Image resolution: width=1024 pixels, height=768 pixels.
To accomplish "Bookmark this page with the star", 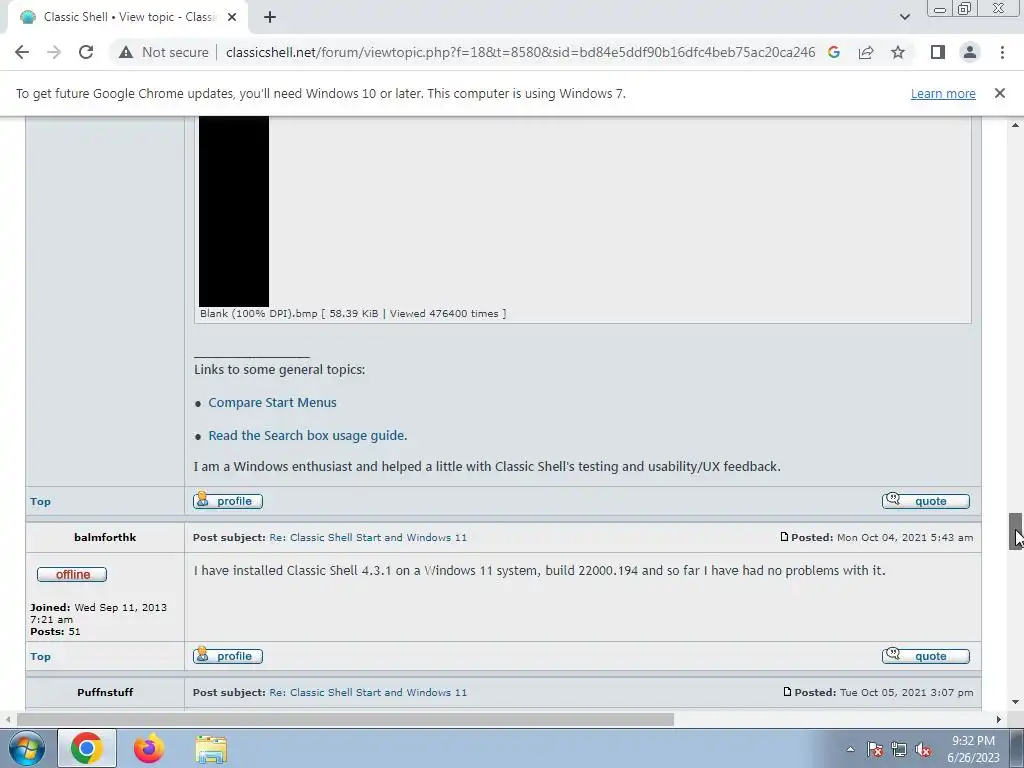I will point(898,52).
